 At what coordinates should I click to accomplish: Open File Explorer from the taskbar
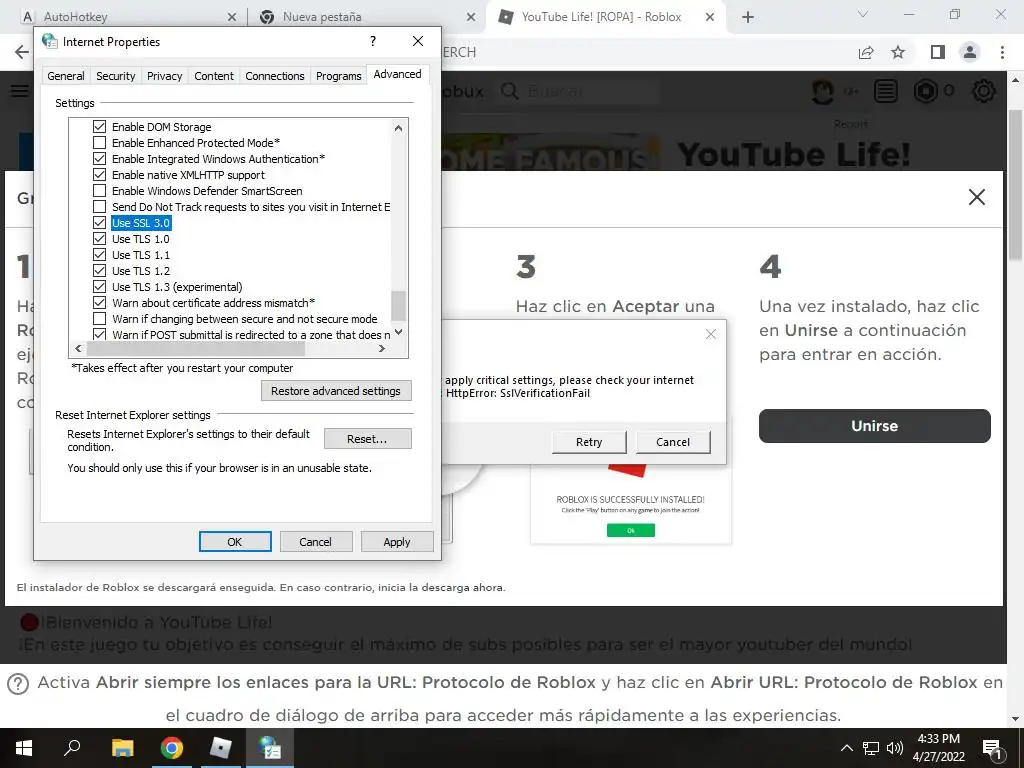122,748
